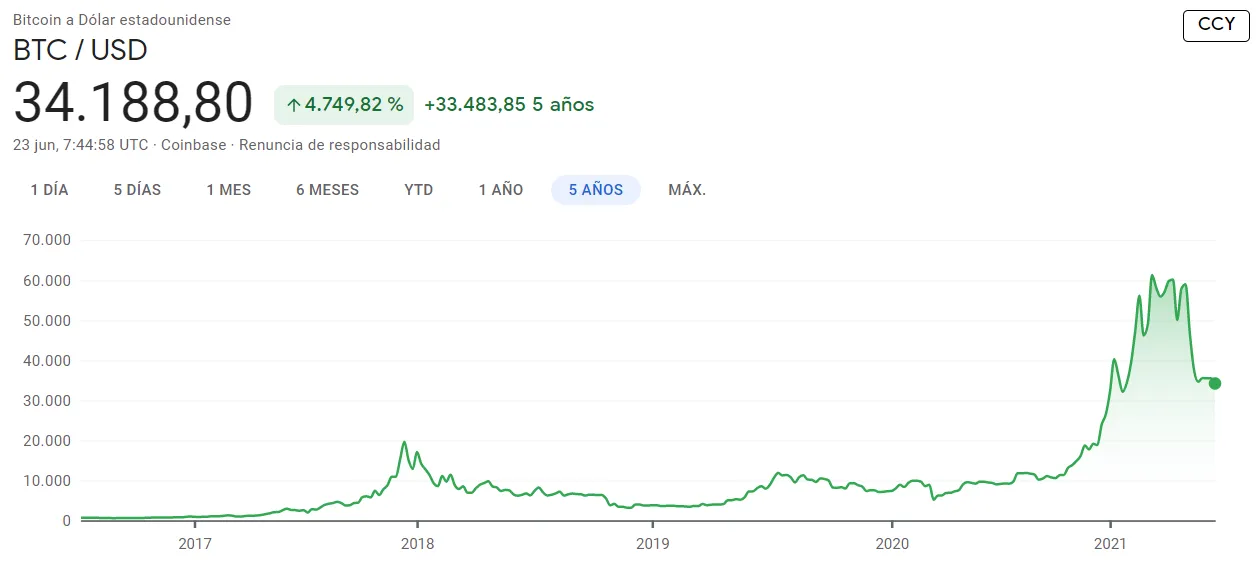
Task: Click the +33.483,85 5 años change text
Action: [x=509, y=105]
